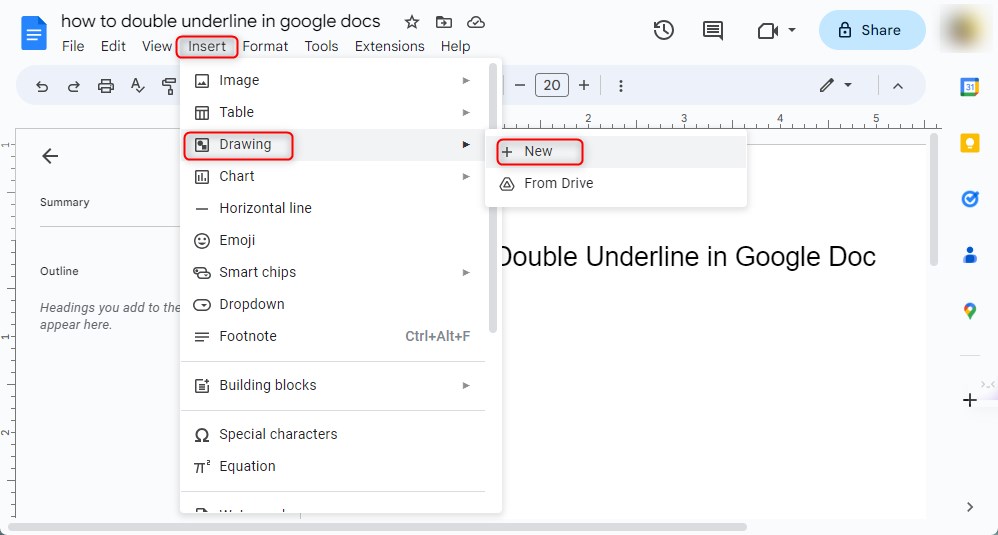Close the outline with the back arrow
The width and height of the screenshot is (998, 535).
pos(50,156)
